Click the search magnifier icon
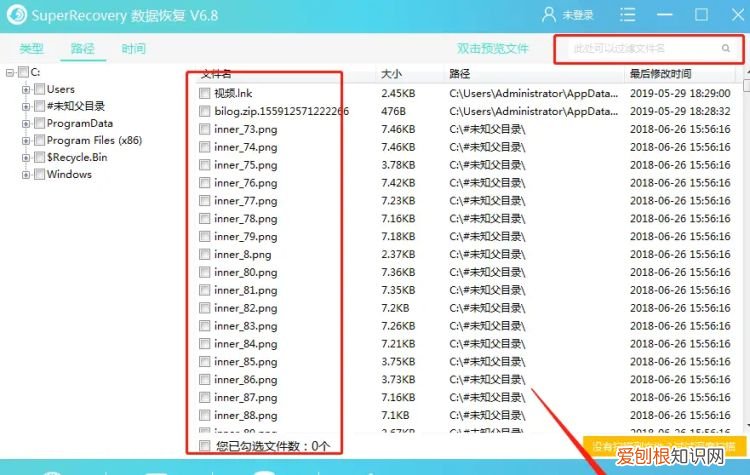 tap(726, 48)
